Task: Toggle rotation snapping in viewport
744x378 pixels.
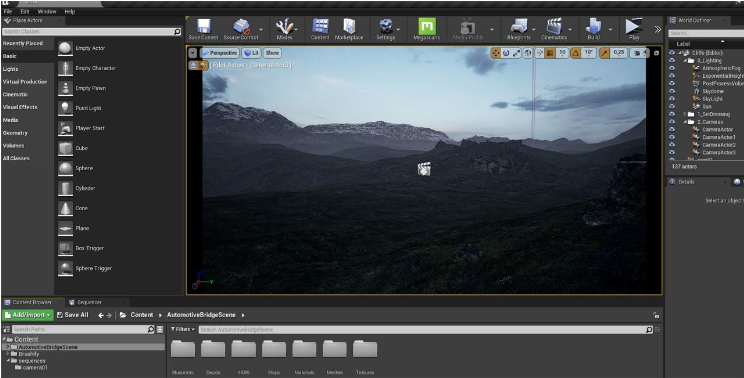Action: coord(576,53)
